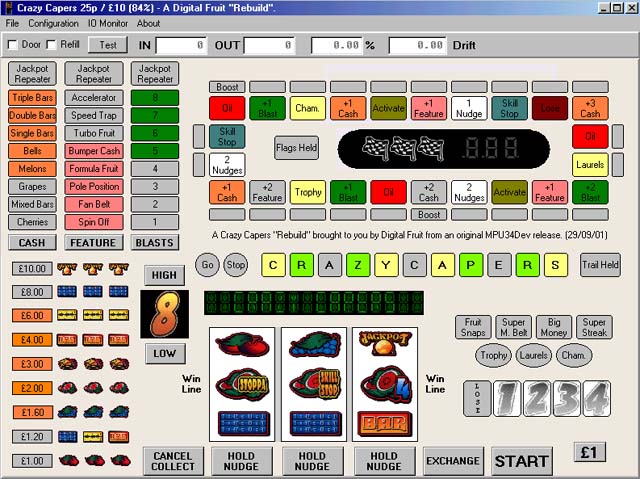Click the LOW gamble button
The height and width of the screenshot is (479, 640).
164,353
